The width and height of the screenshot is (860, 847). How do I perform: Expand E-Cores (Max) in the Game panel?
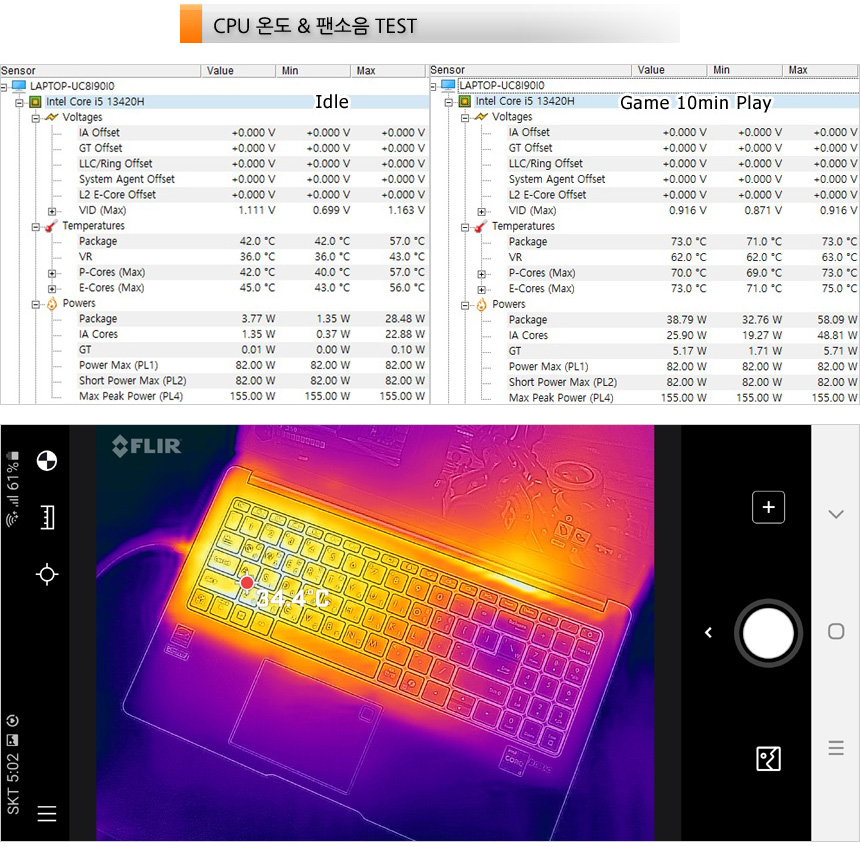pos(482,289)
